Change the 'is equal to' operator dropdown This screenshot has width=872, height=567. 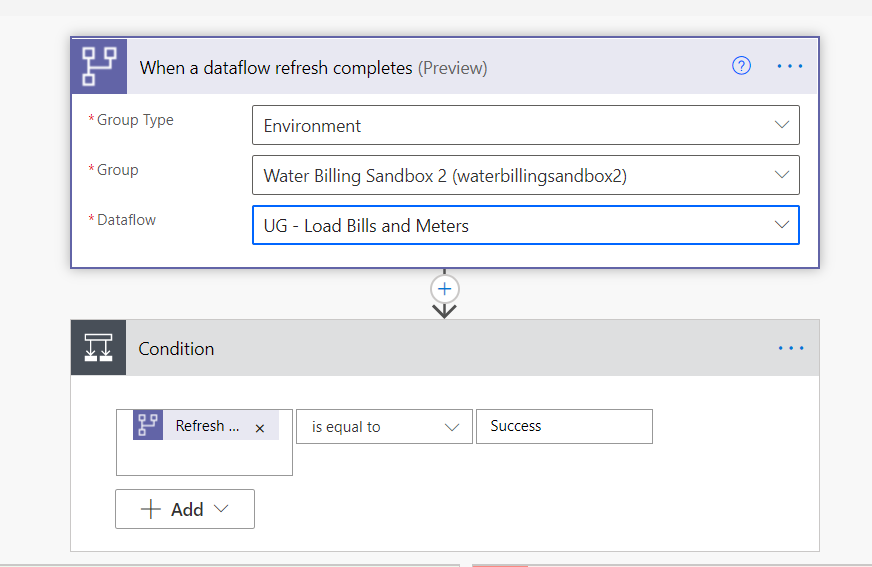coord(384,427)
